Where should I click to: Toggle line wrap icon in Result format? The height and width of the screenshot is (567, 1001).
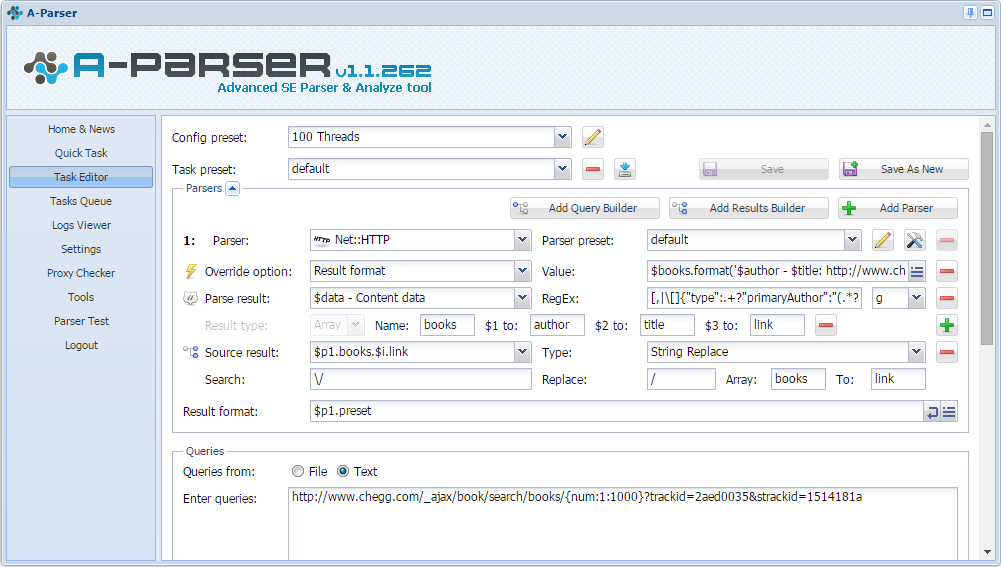[932, 412]
